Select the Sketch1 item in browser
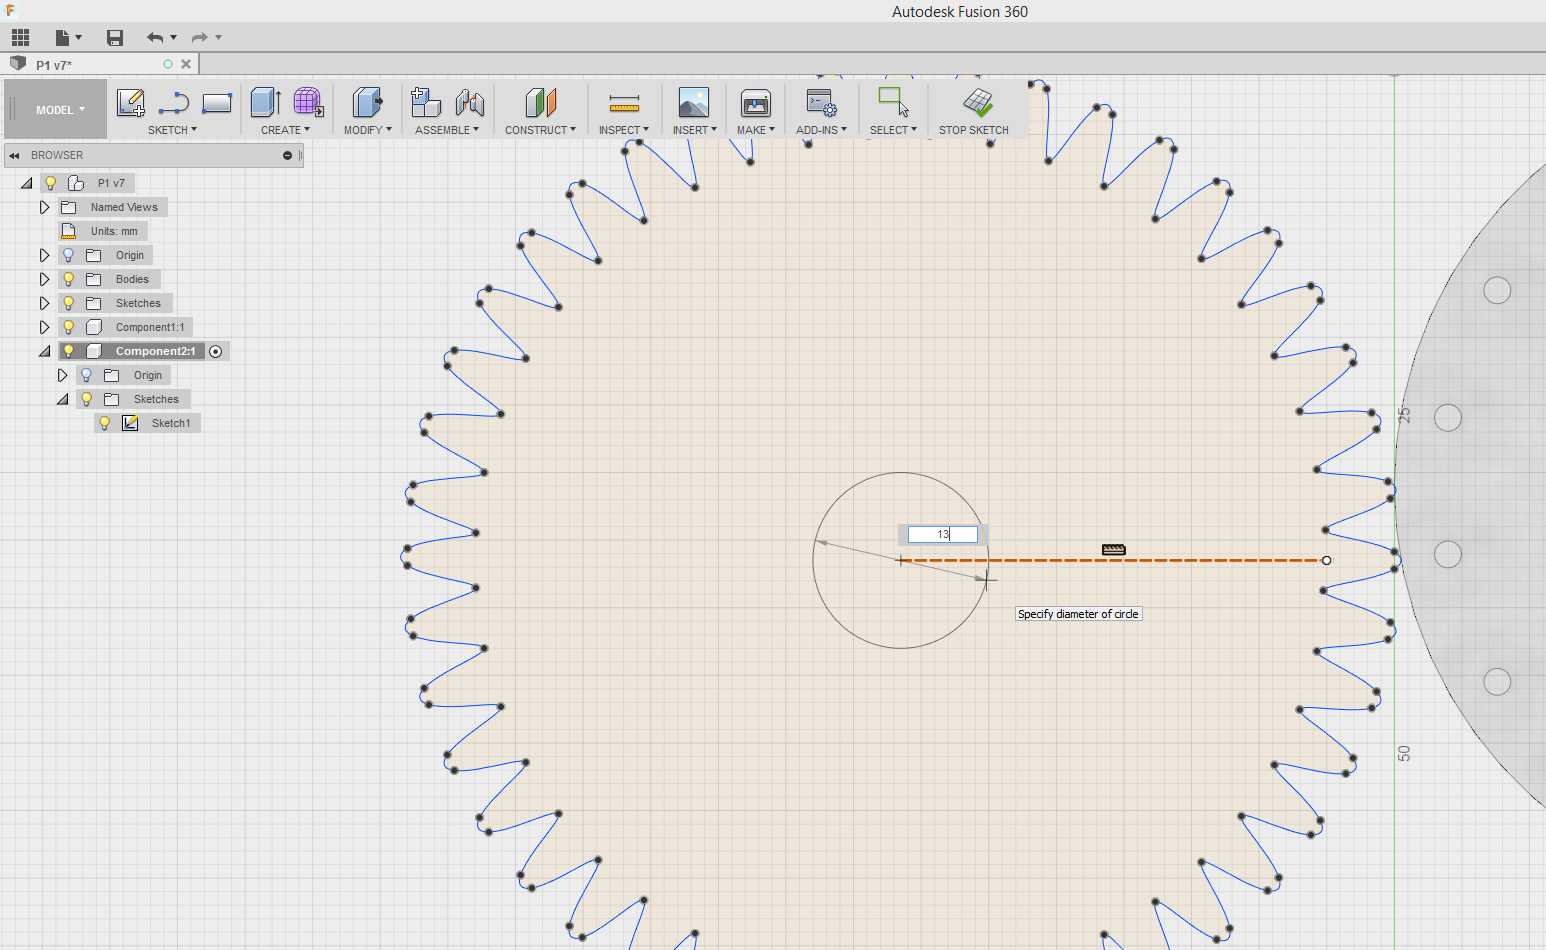1546x950 pixels. tap(170, 423)
